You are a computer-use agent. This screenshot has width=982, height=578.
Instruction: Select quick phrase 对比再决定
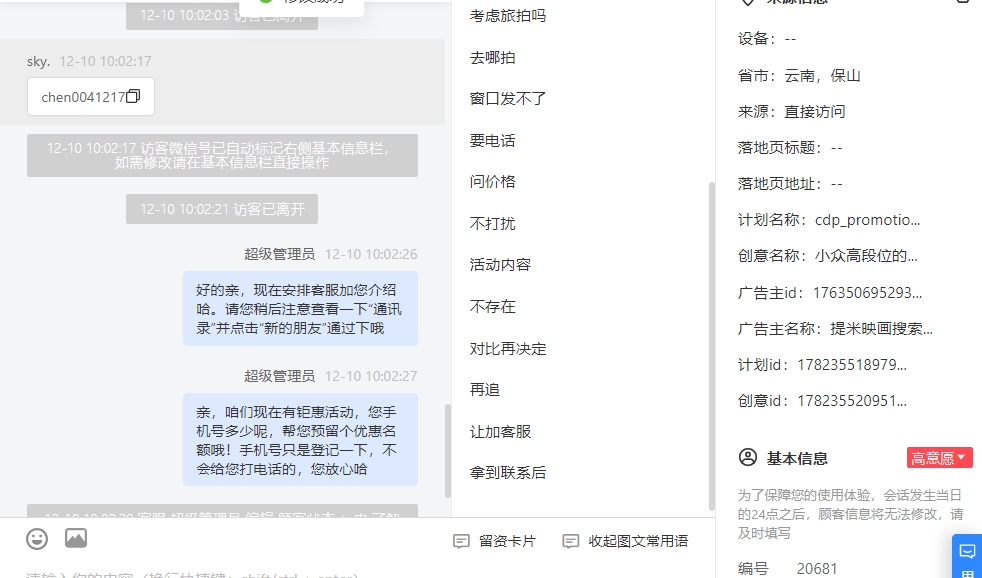[x=508, y=348]
